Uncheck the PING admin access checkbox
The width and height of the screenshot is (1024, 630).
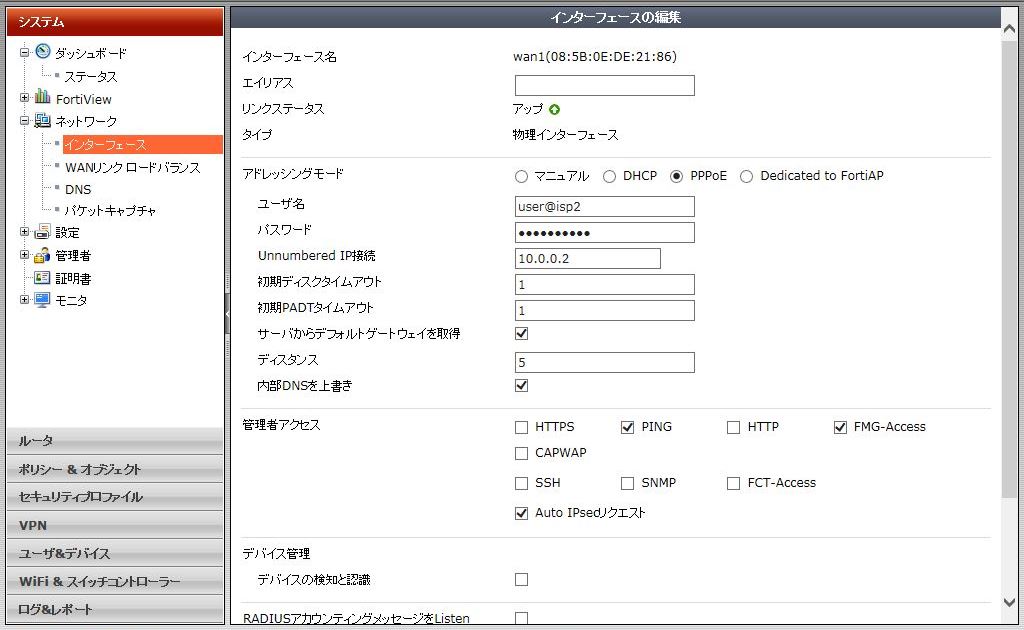627,427
